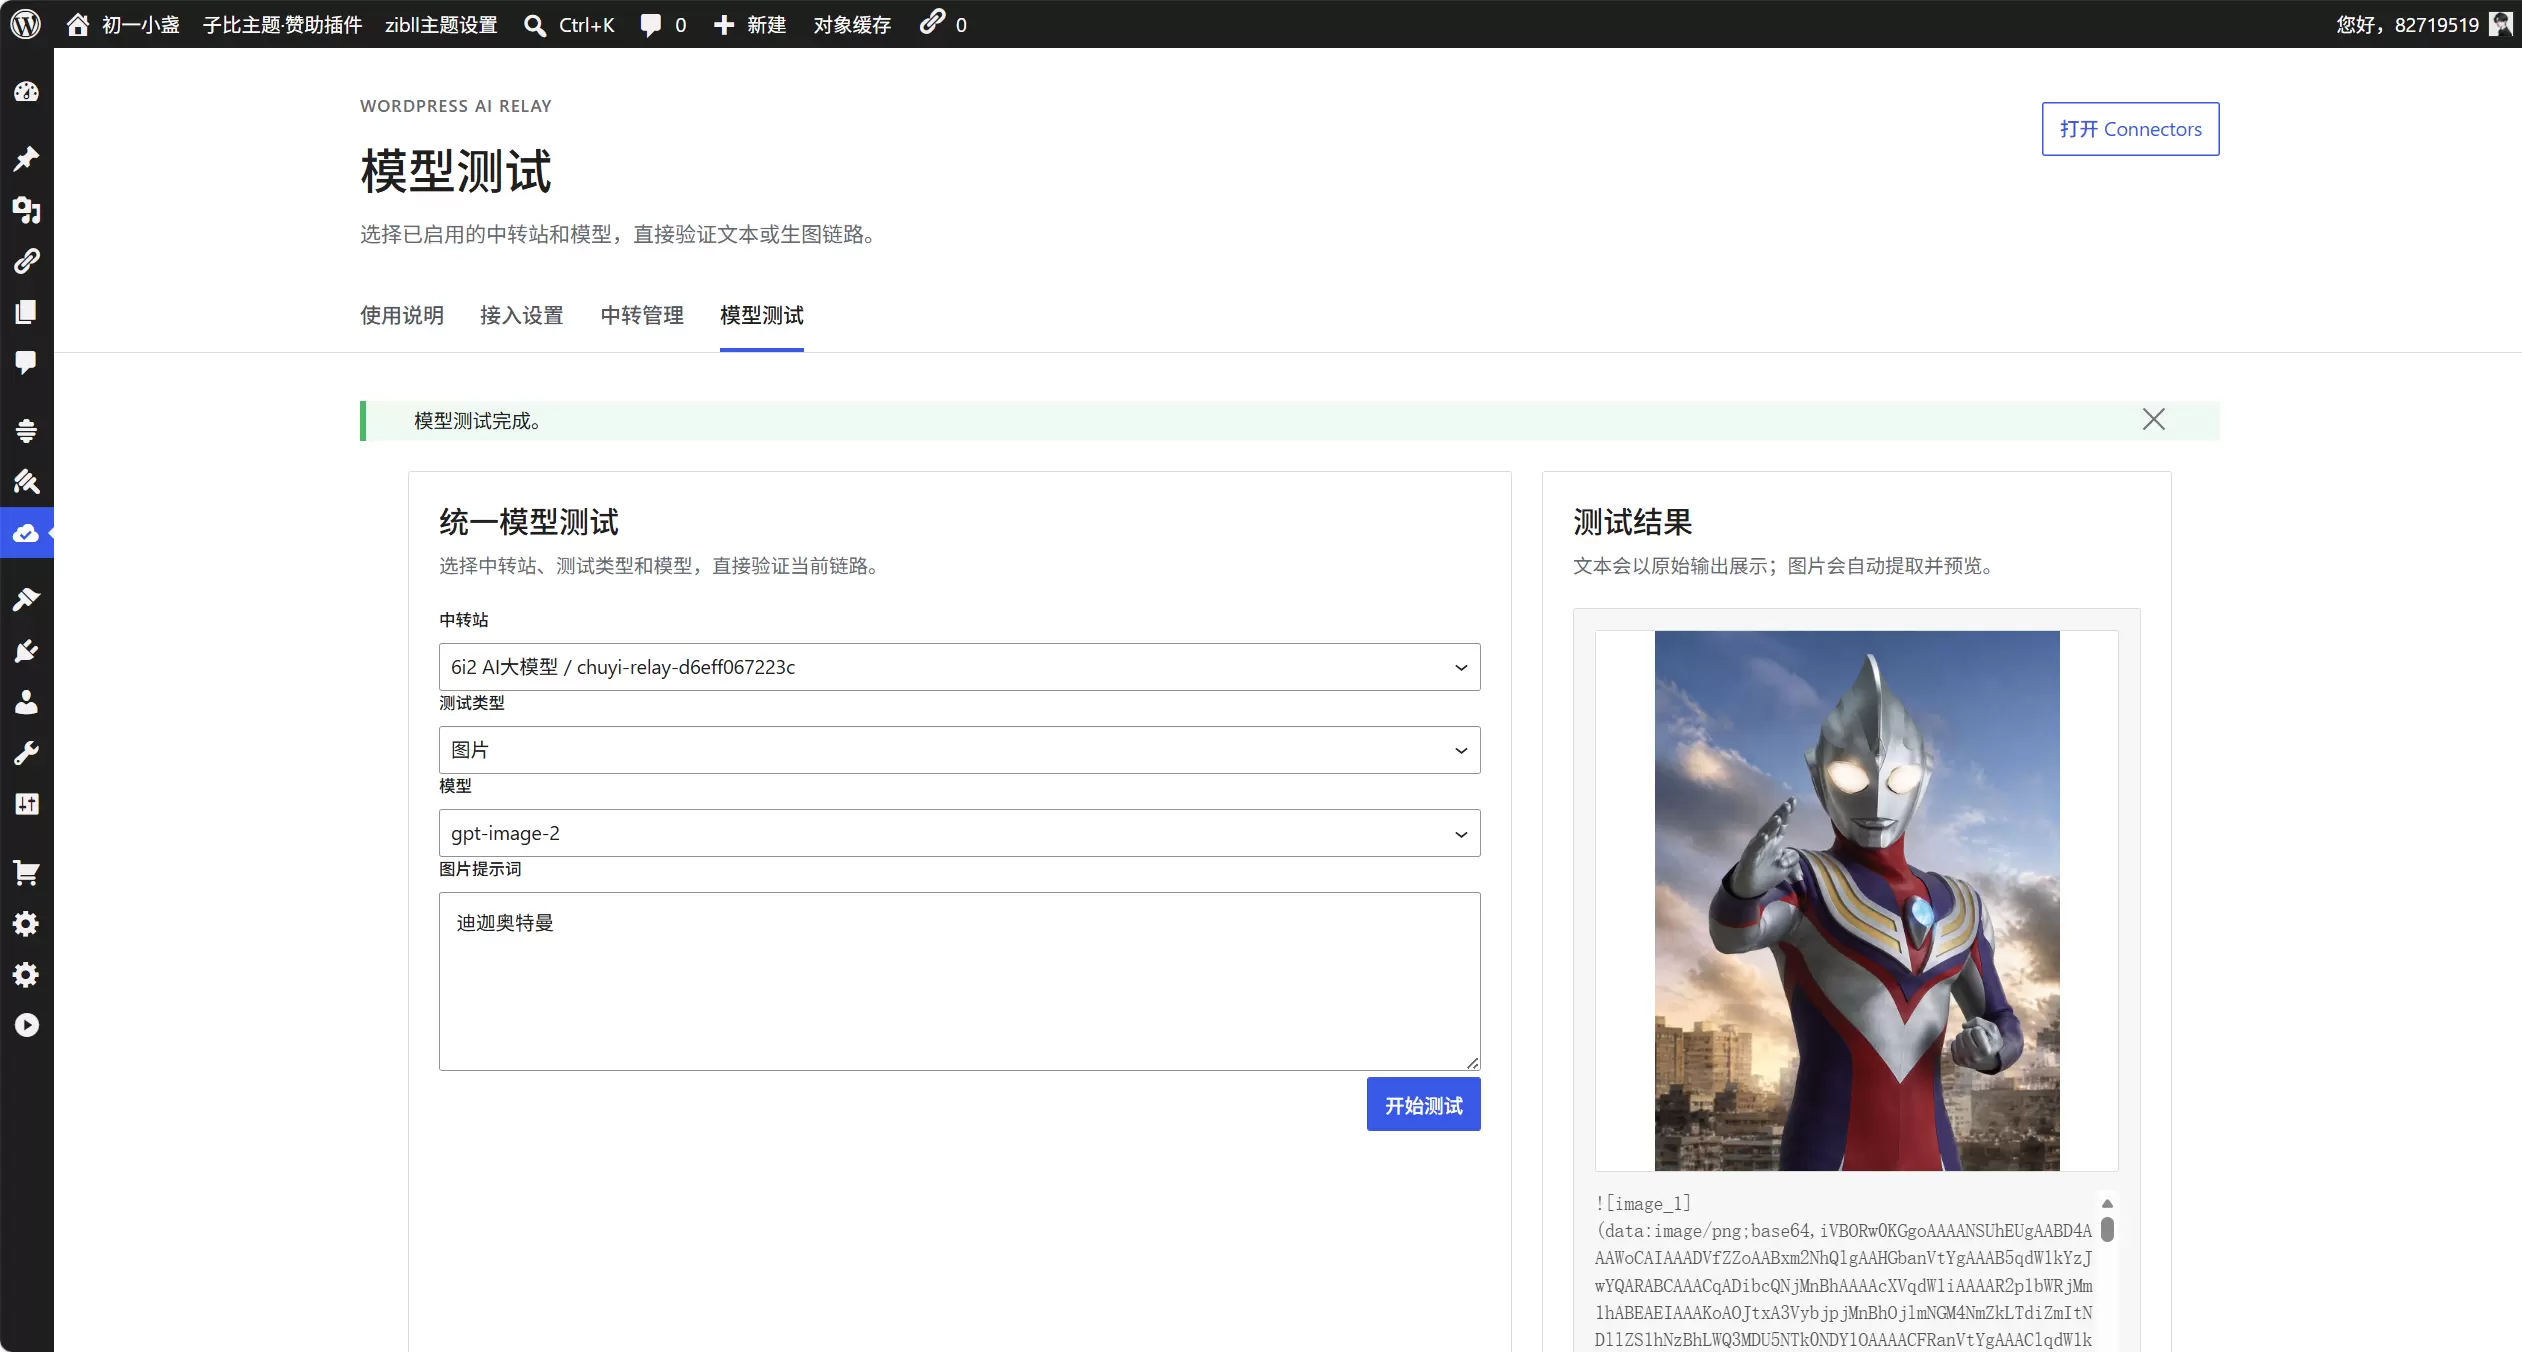Open the 测试类型 dropdown showing 图片

[959, 750]
